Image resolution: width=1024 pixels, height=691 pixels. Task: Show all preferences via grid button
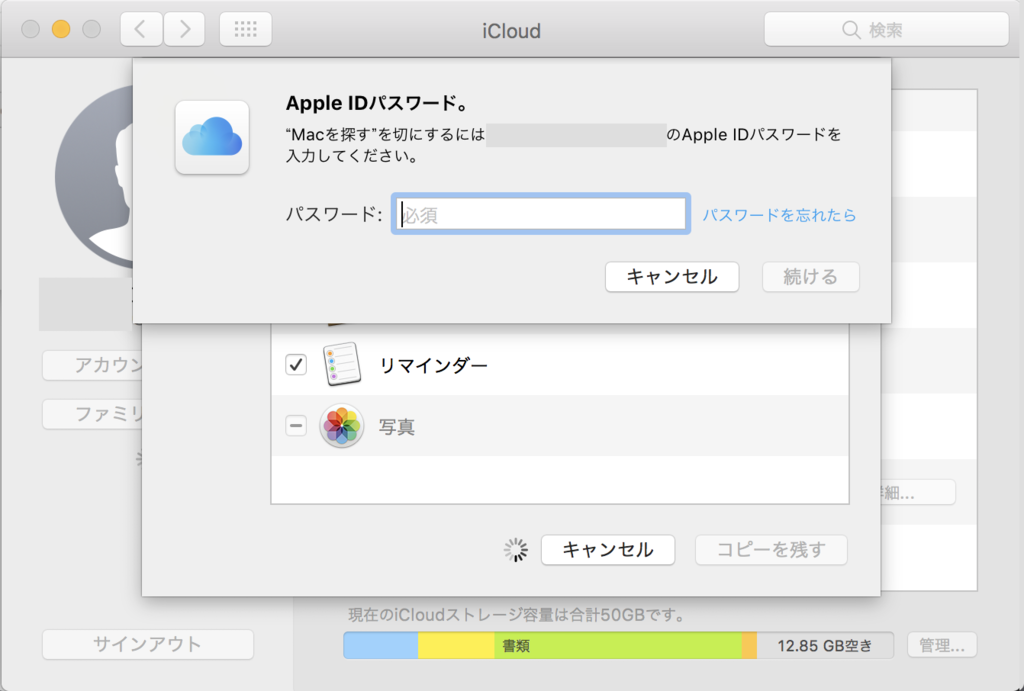(x=246, y=29)
